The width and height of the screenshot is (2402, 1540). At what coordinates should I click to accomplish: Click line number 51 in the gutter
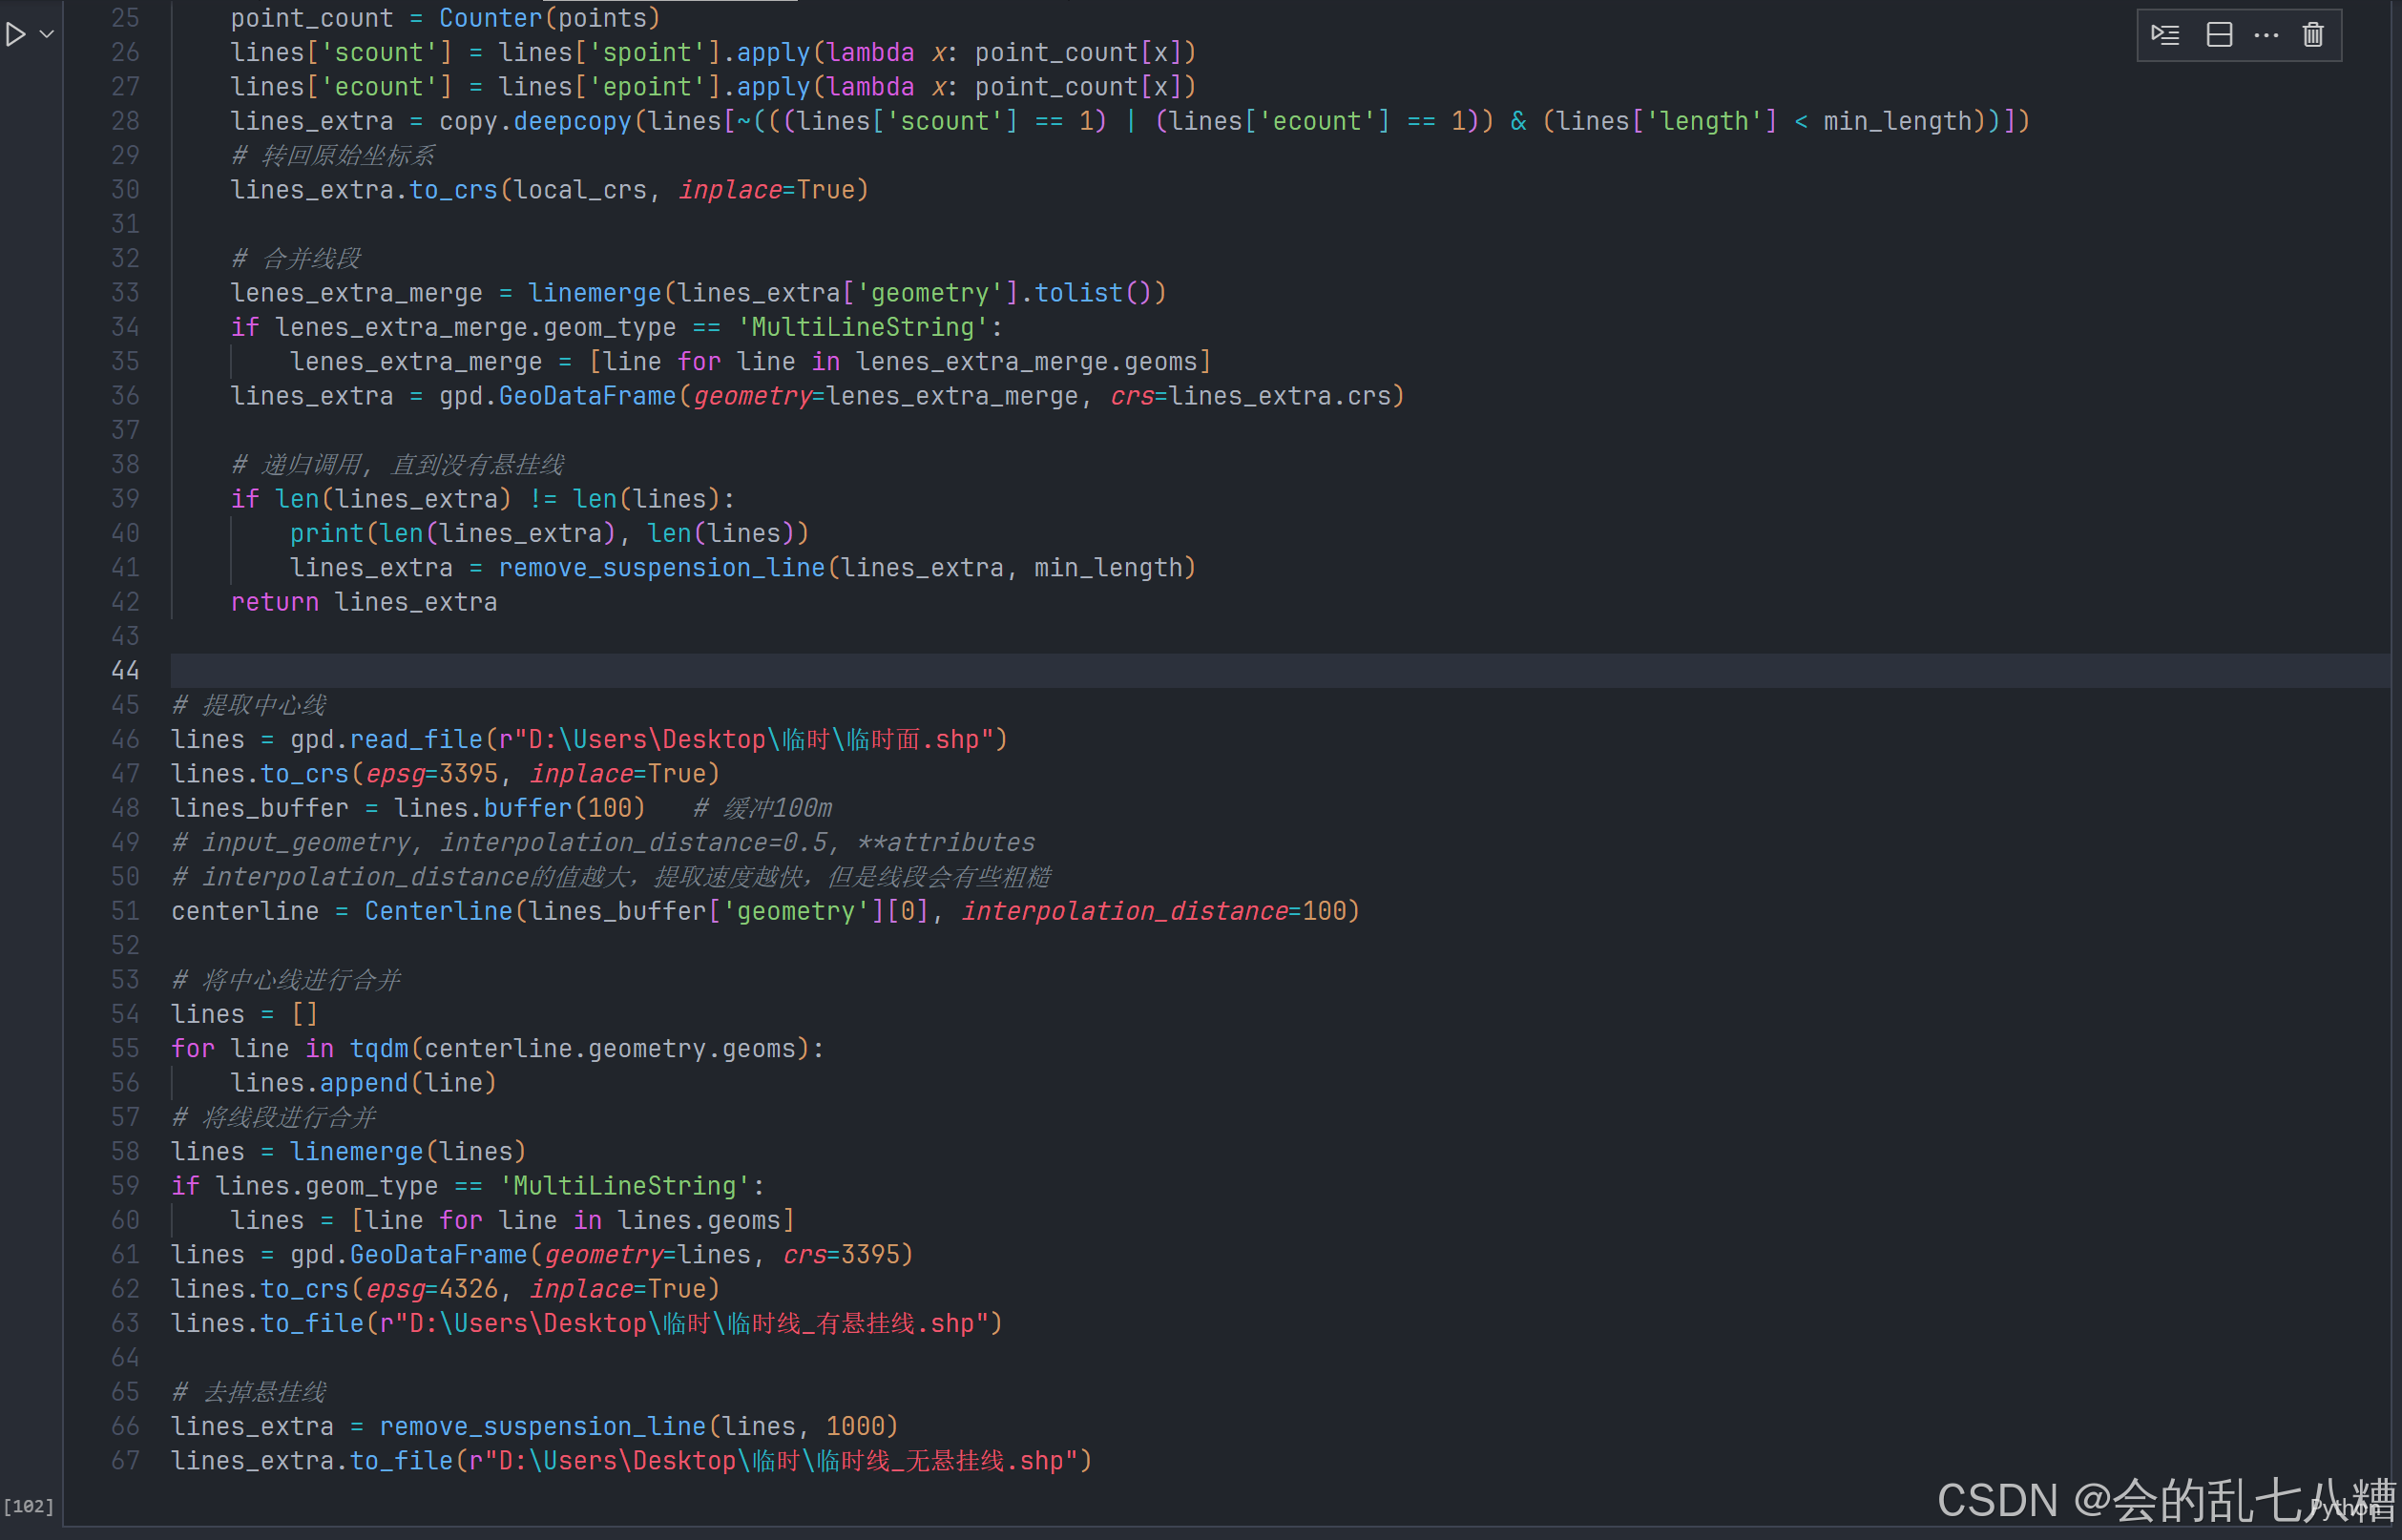(125, 911)
